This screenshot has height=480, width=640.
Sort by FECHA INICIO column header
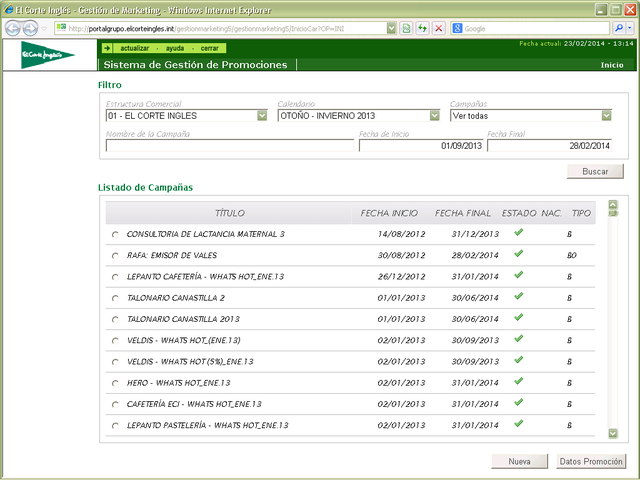tap(389, 213)
